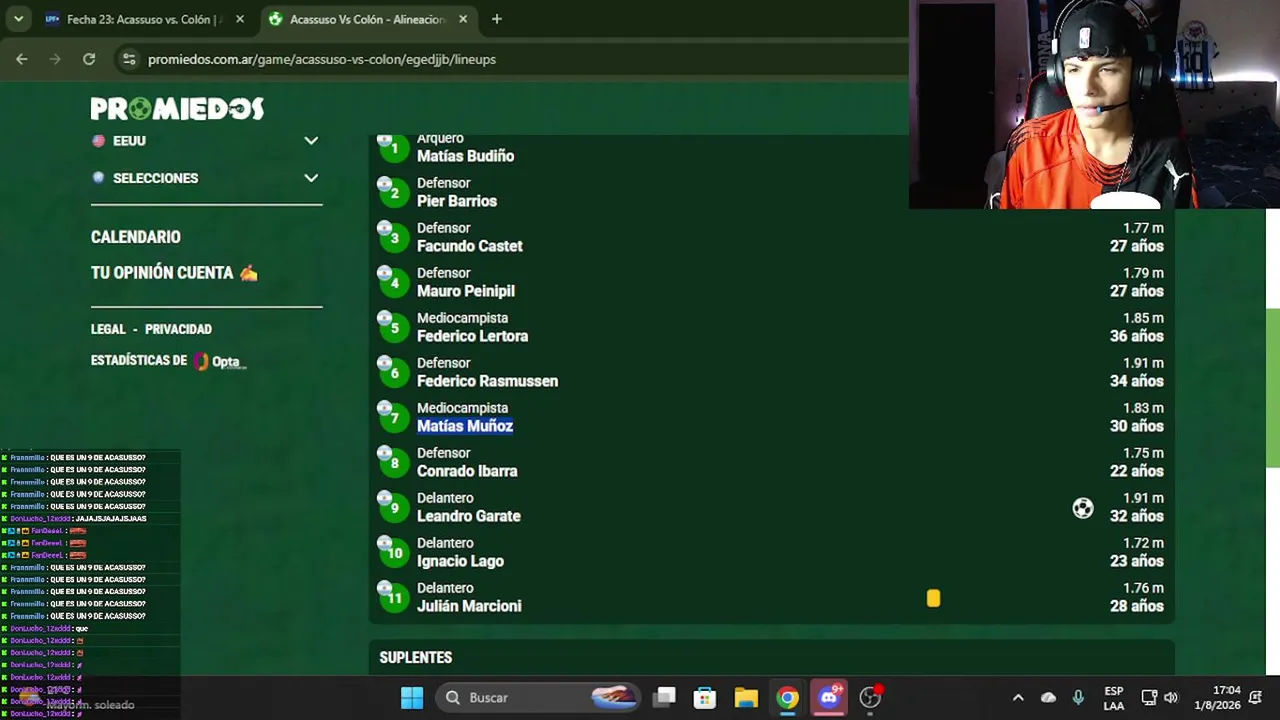
Task: Close the Acassuso Vs Colón Alineaciones tab
Action: pyautogui.click(x=463, y=19)
